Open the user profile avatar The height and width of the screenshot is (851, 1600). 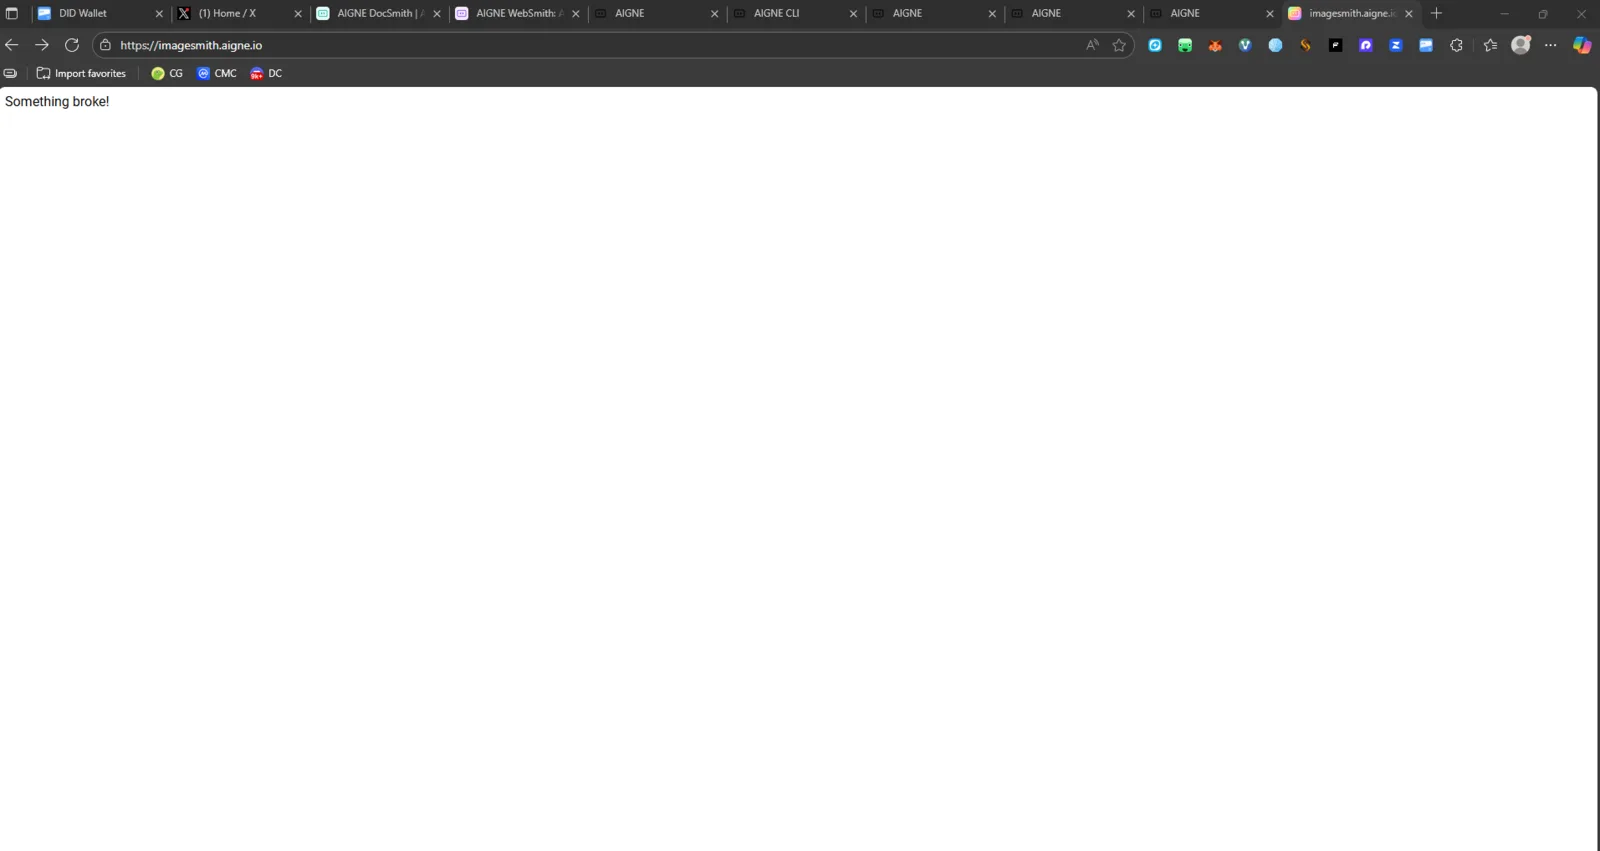point(1521,45)
